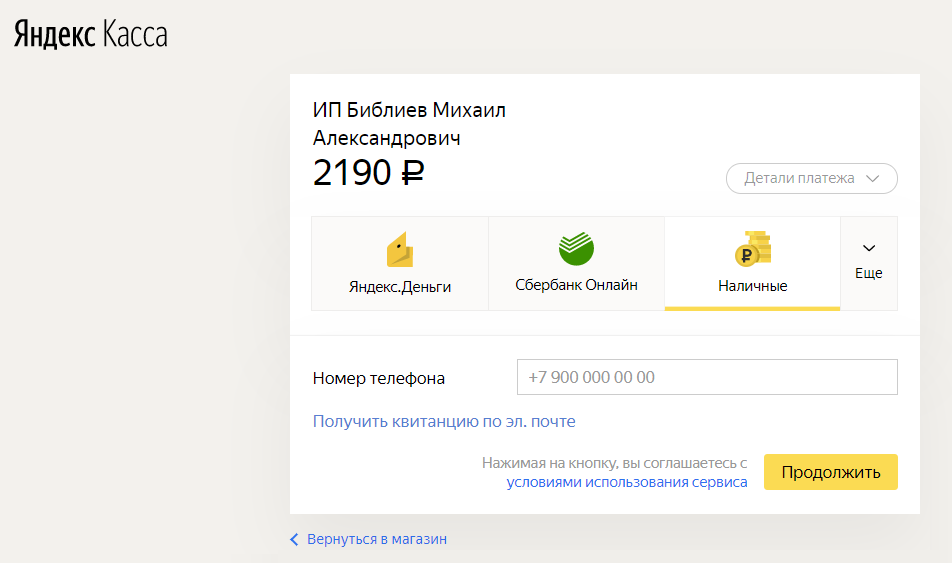Viewport: 952px width, 563px height.
Task: Pick the Наличные coins icon
Action: 752,248
